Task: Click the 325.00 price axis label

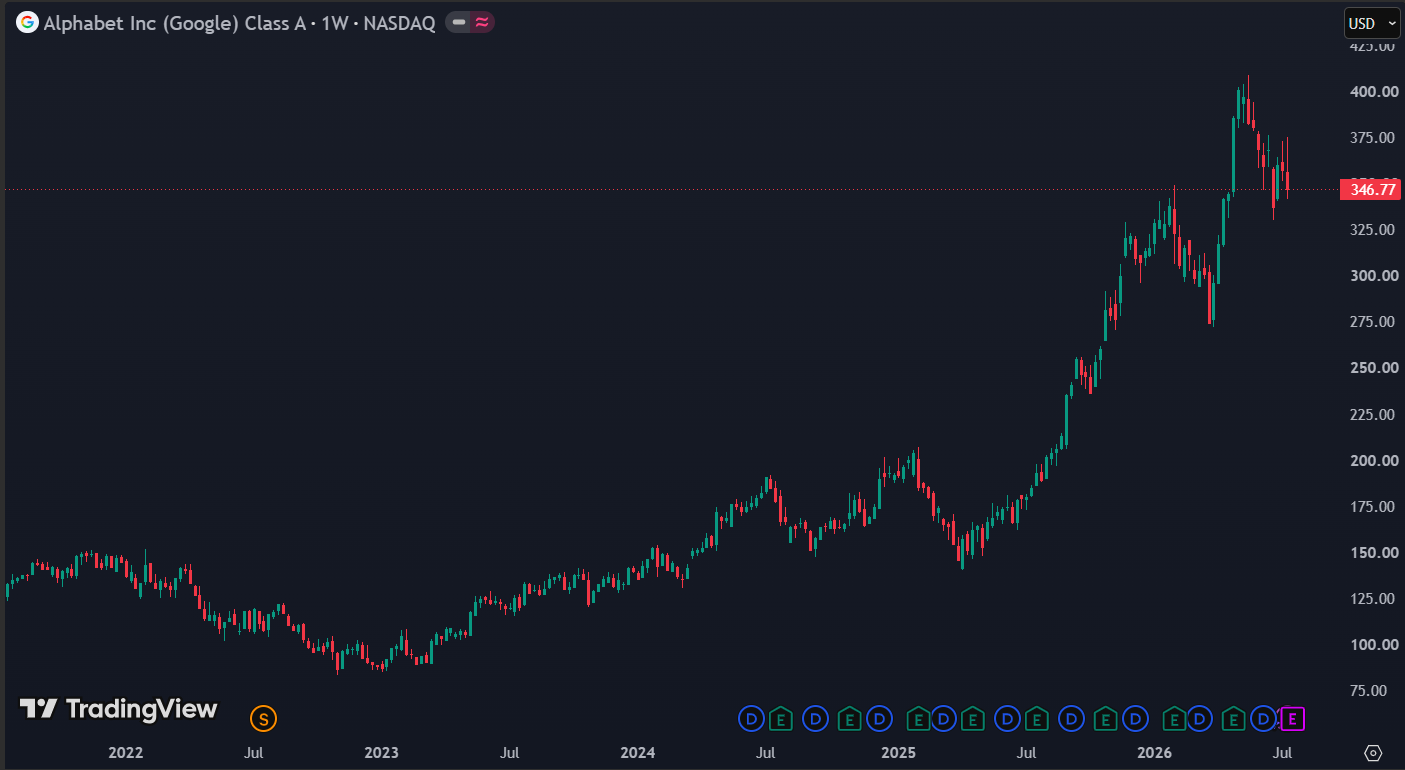Action: (1374, 230)
